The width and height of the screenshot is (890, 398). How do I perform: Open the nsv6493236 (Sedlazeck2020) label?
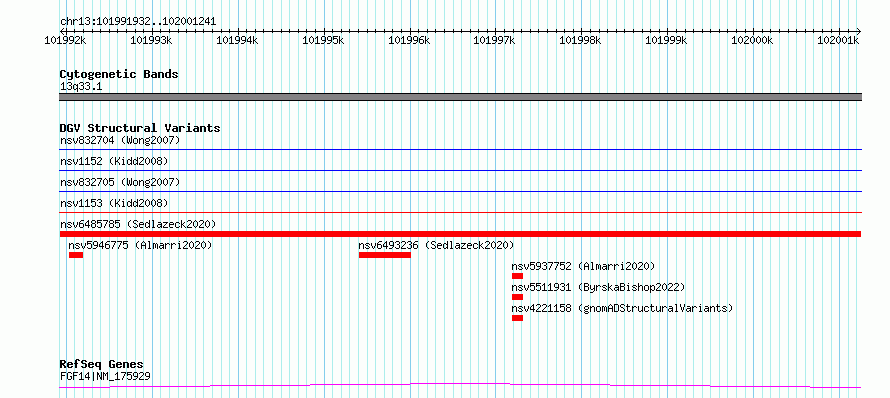[x=436, y=245]
